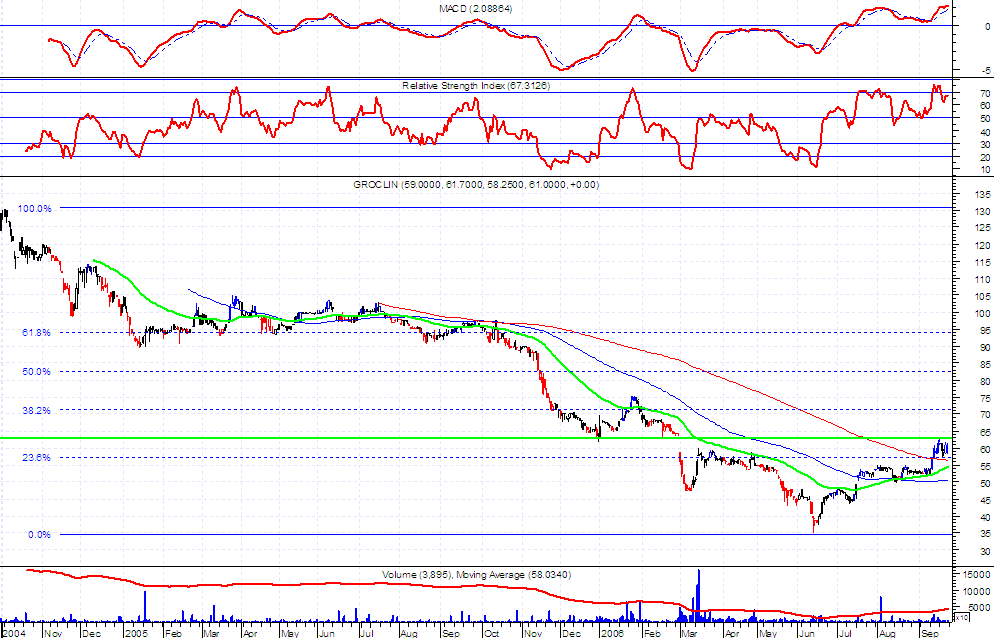Click the 120 price axis value

point(984,245)
